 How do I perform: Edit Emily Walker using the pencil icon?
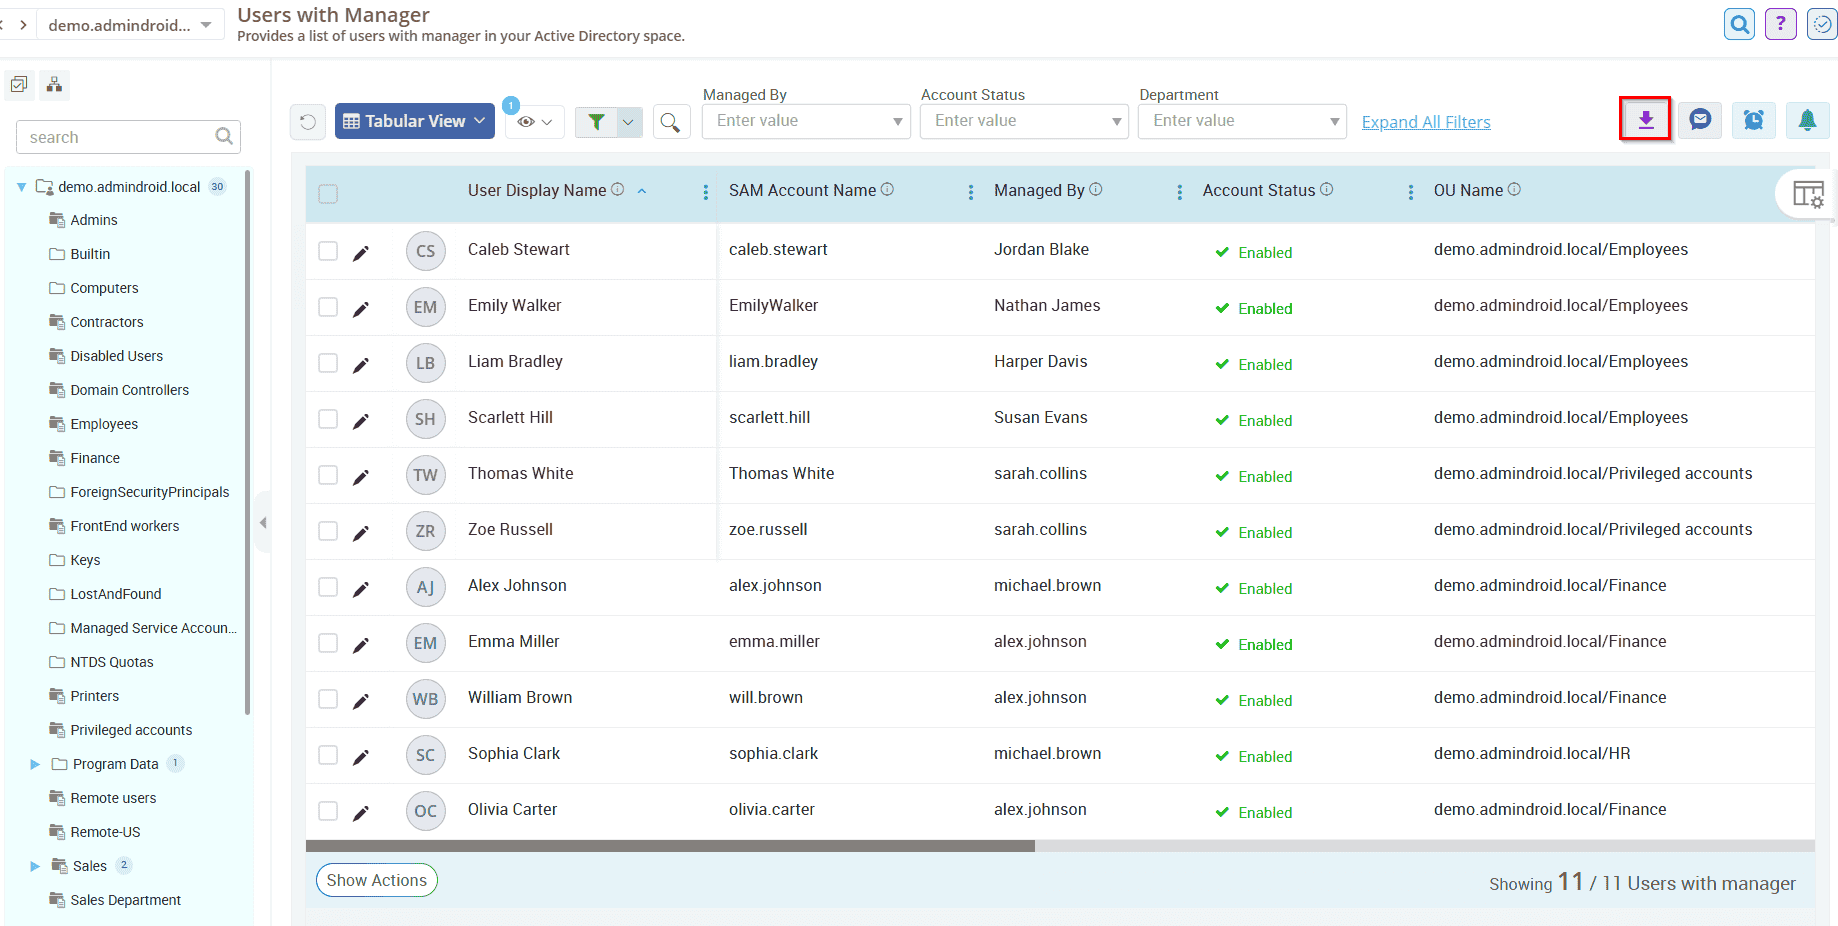tap(361, 307)
